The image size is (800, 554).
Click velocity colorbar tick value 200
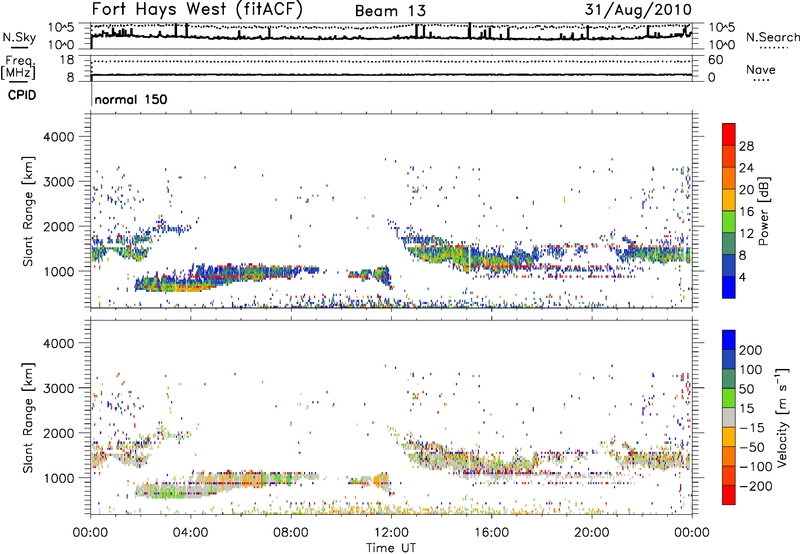751,350
